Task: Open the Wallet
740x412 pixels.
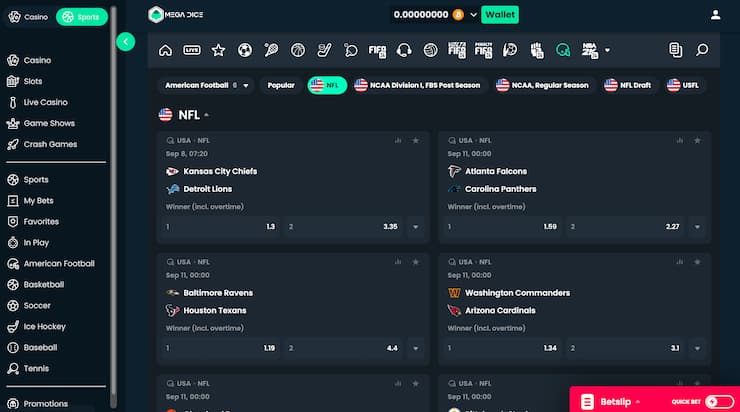Action: click(500, 15)
